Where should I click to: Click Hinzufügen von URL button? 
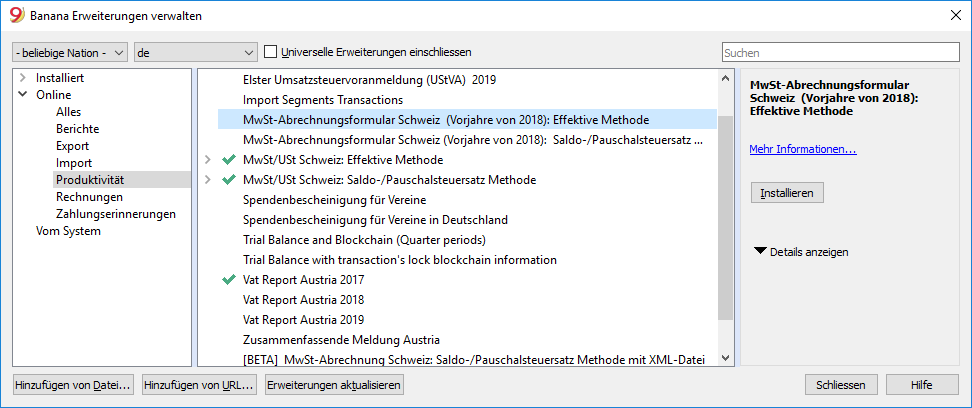198,384
